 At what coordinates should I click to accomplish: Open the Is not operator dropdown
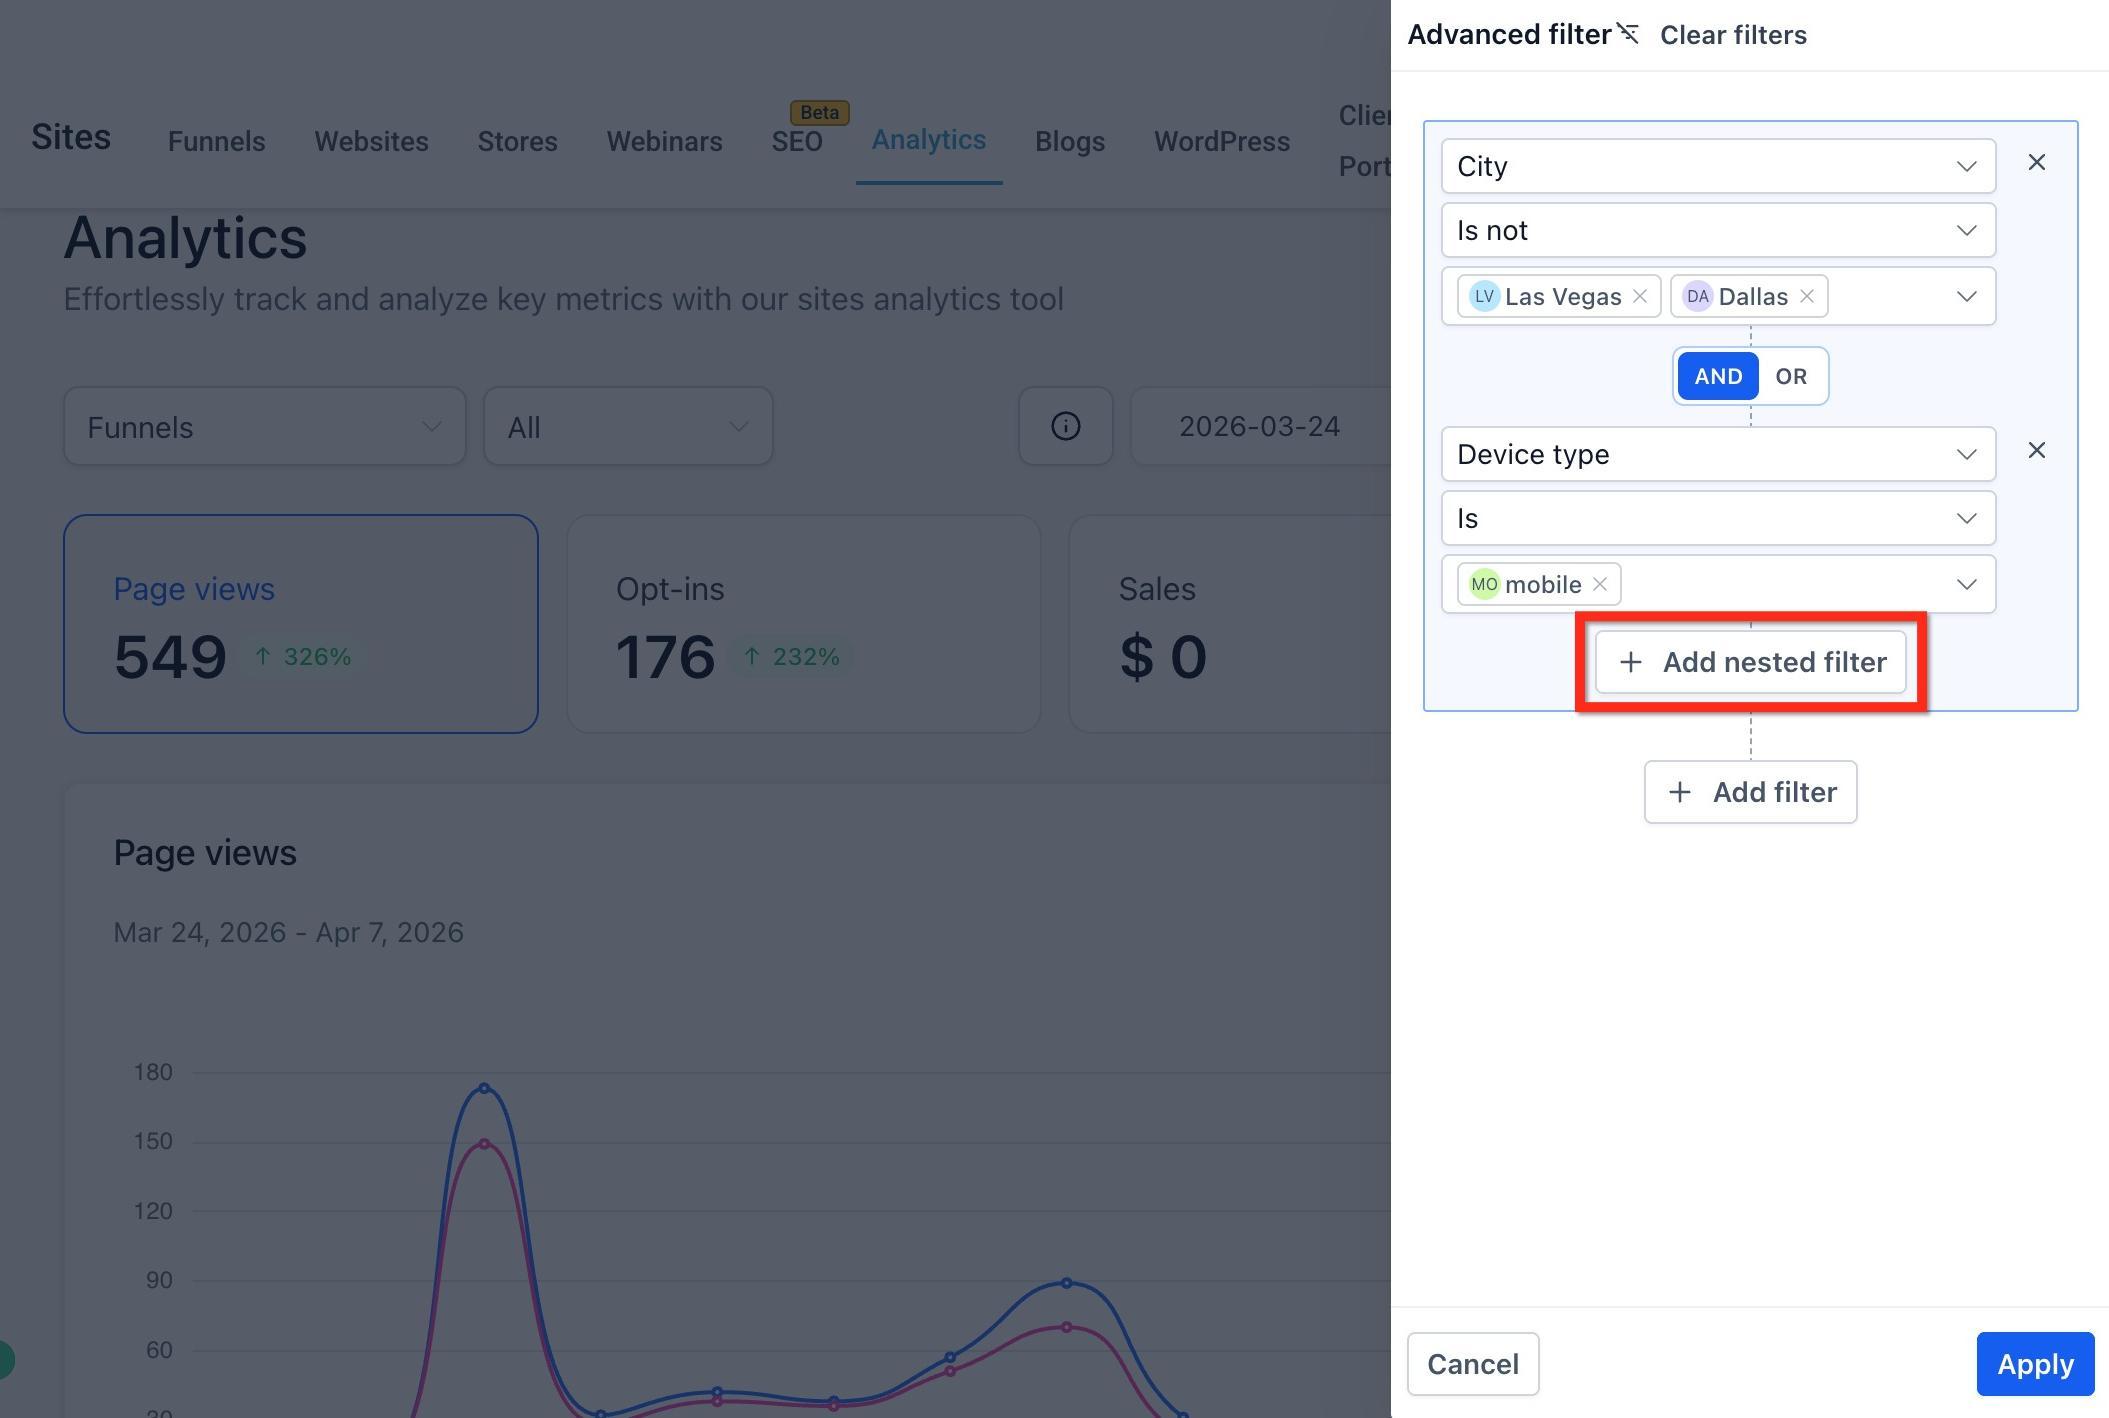pyautogui.click(x=1718, y=230)
